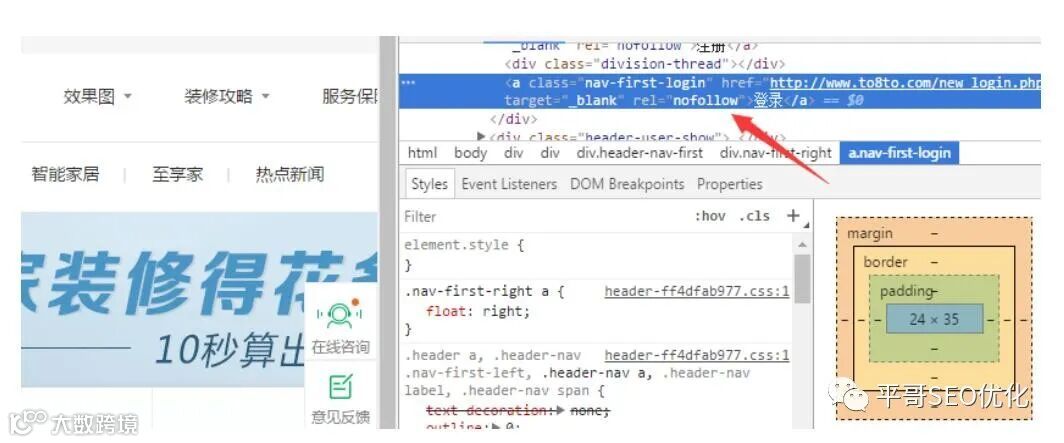Viewport: 1064px width, 443px height.
Task: Switch to the Event Listeners tab
Action: click(509, 184)
